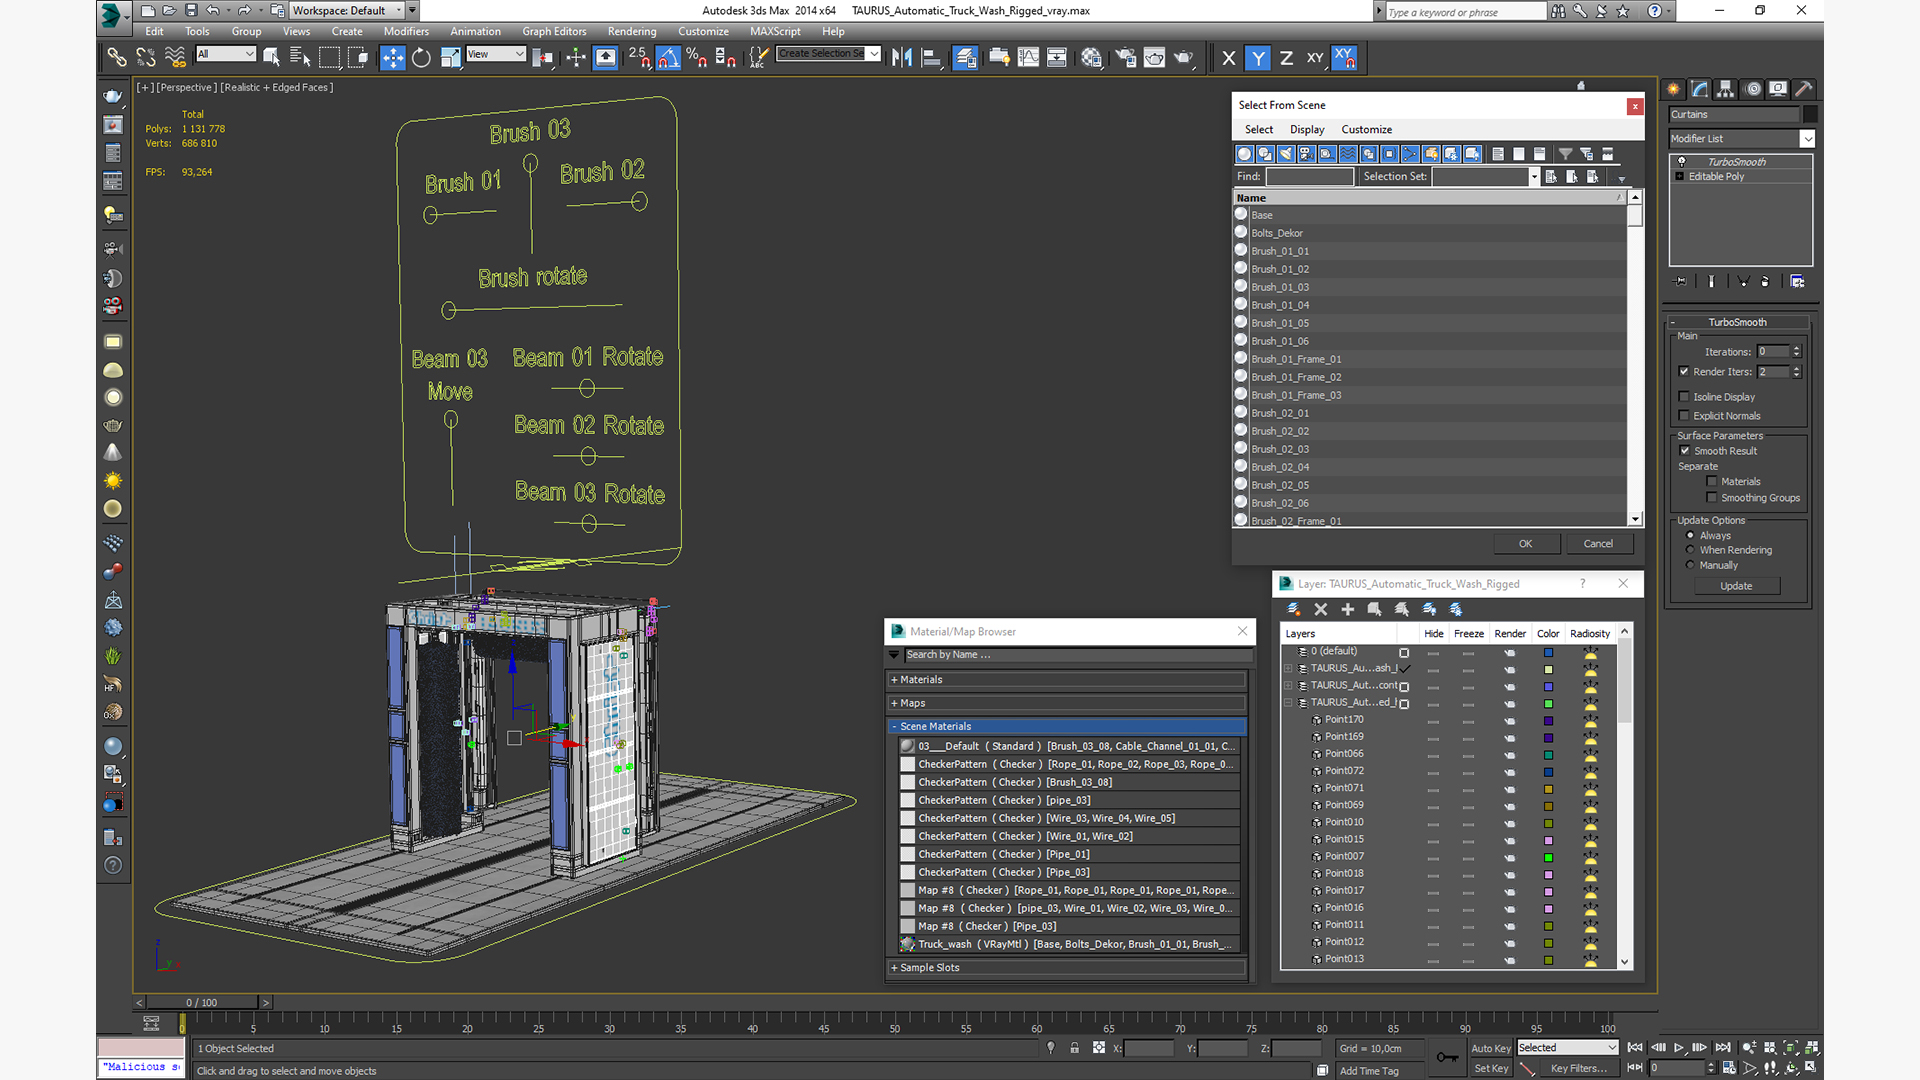
Task: Toggle TAURUS_Au...ash layer visibility
Action: point(1433,669)
